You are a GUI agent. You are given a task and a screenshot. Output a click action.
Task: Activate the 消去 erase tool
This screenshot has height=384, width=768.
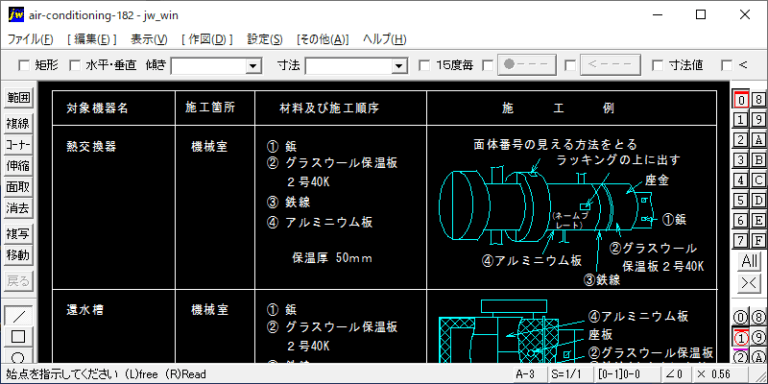18,208
